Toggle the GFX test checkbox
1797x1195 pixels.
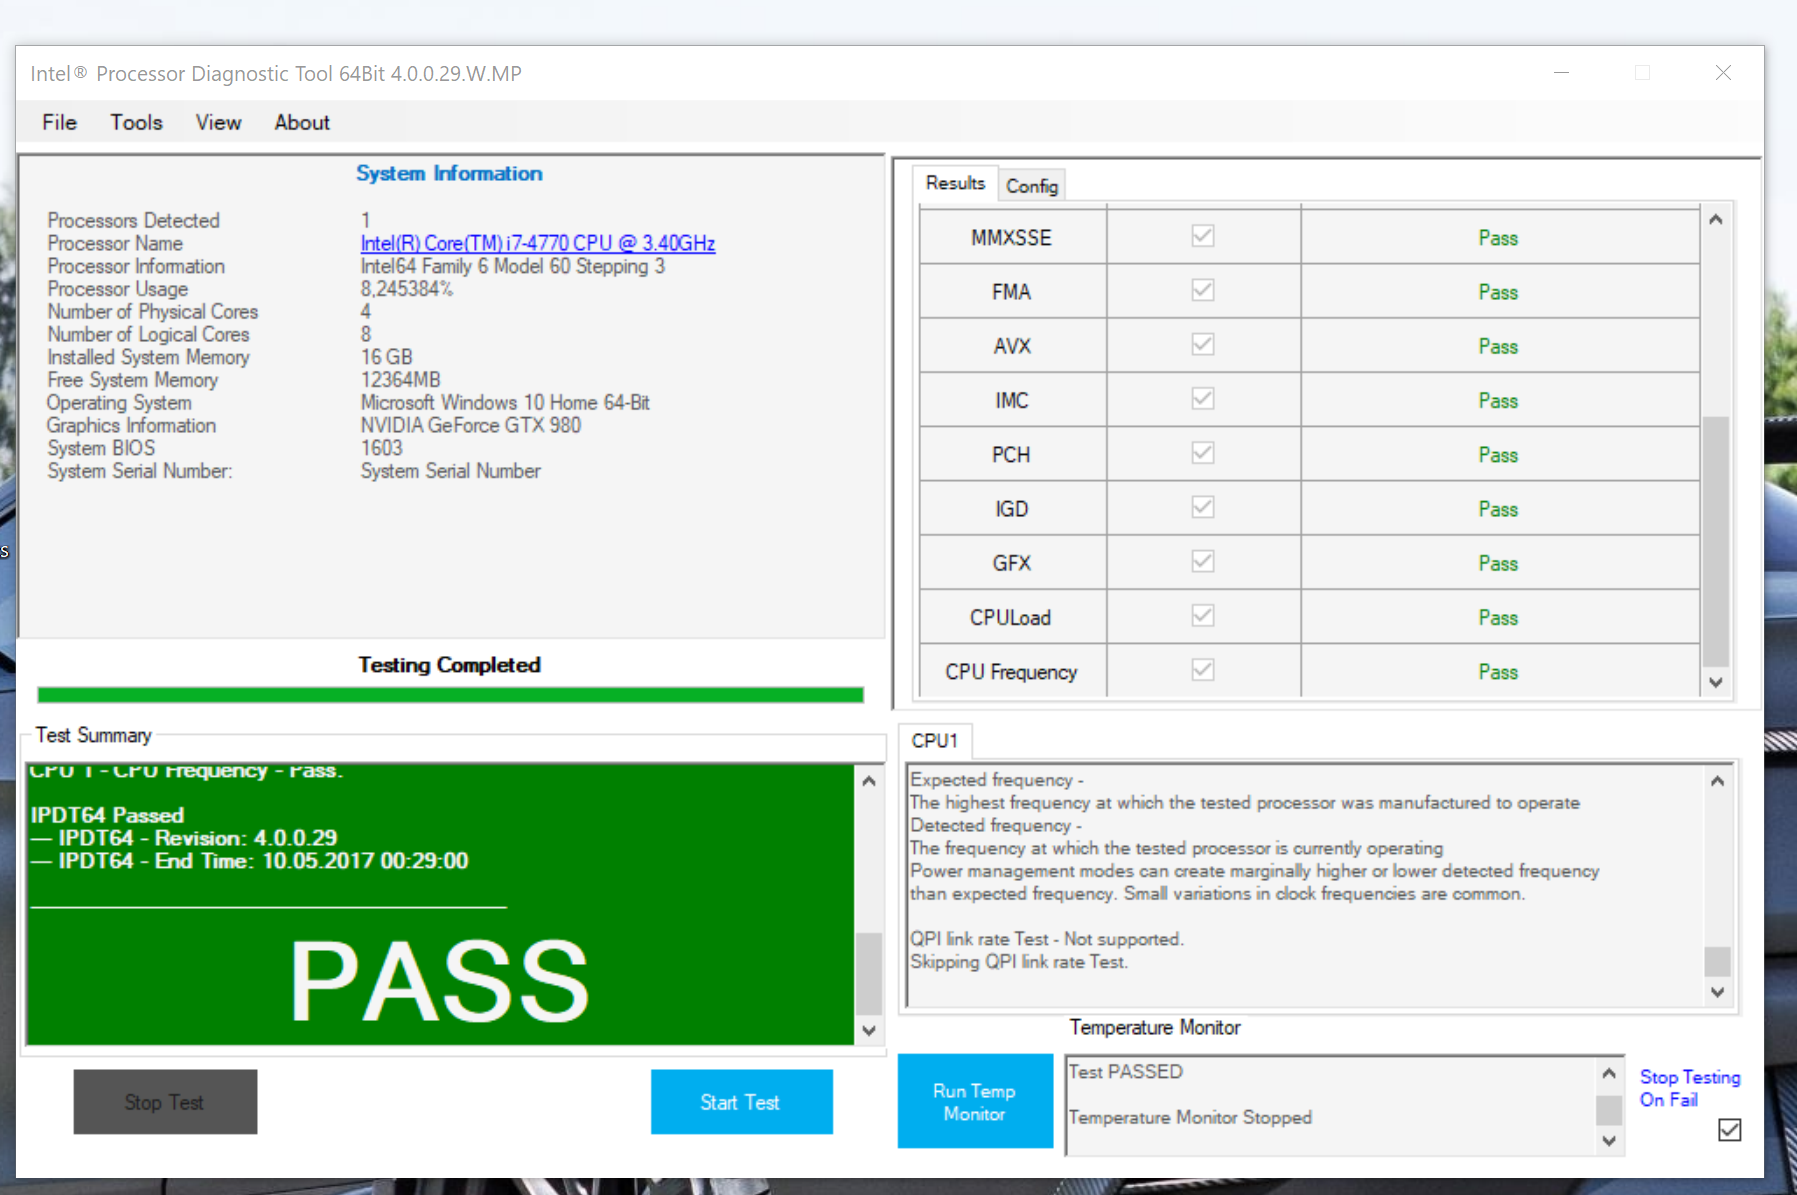tap(1203, 561)
